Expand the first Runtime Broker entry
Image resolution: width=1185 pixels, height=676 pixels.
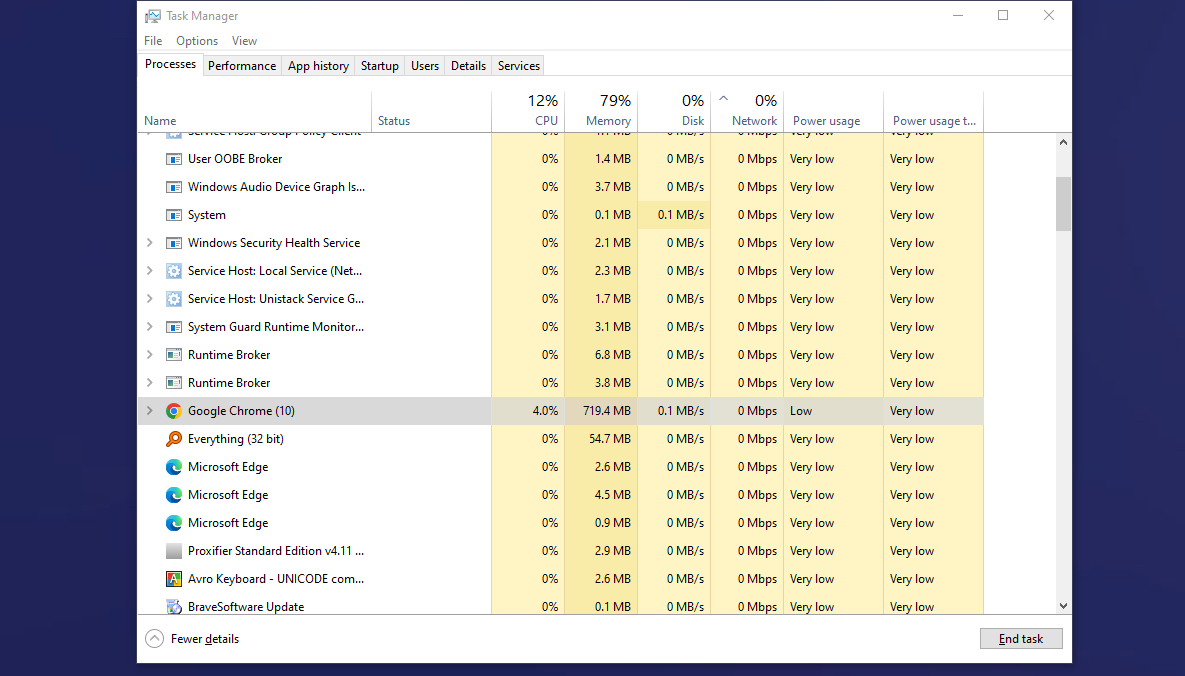click(150, 355)
